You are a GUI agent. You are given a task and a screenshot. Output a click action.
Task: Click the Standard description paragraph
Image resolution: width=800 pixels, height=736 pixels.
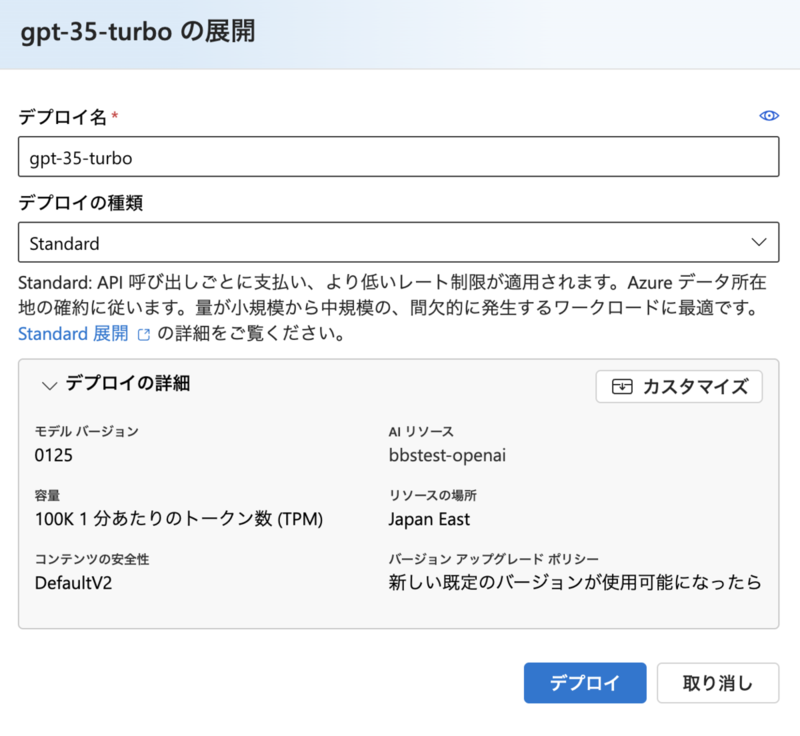click(393, 308)
